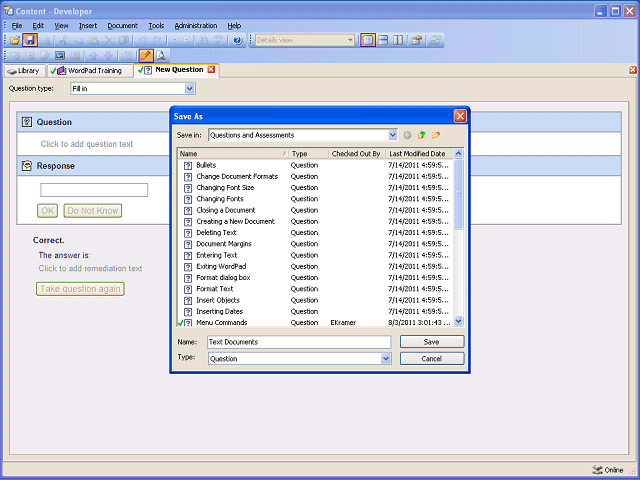The image size is (640, 480).
Task: Click the Online status icon
Action: coord(597,470)
